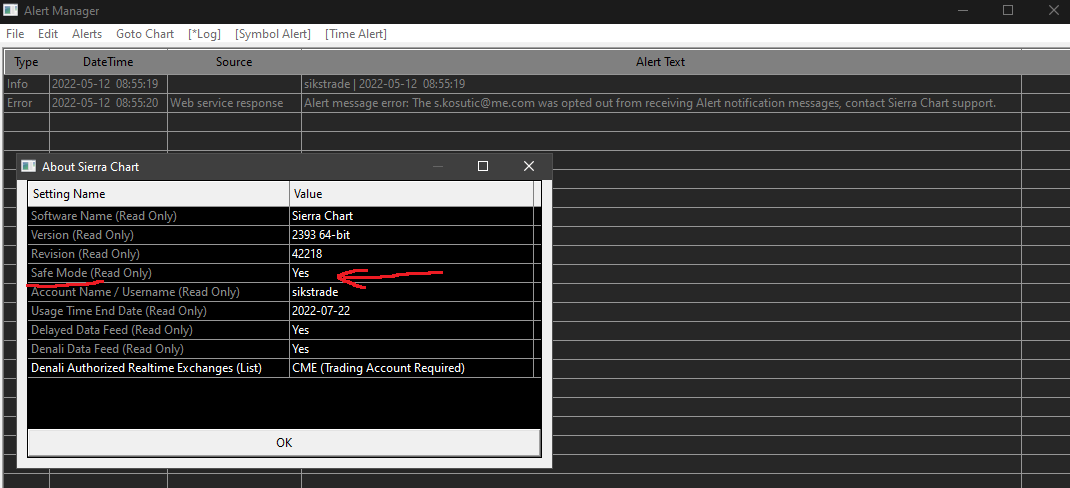Select Usage Time End Date setting
This screenshot has height=488, width=1070.
158,311
